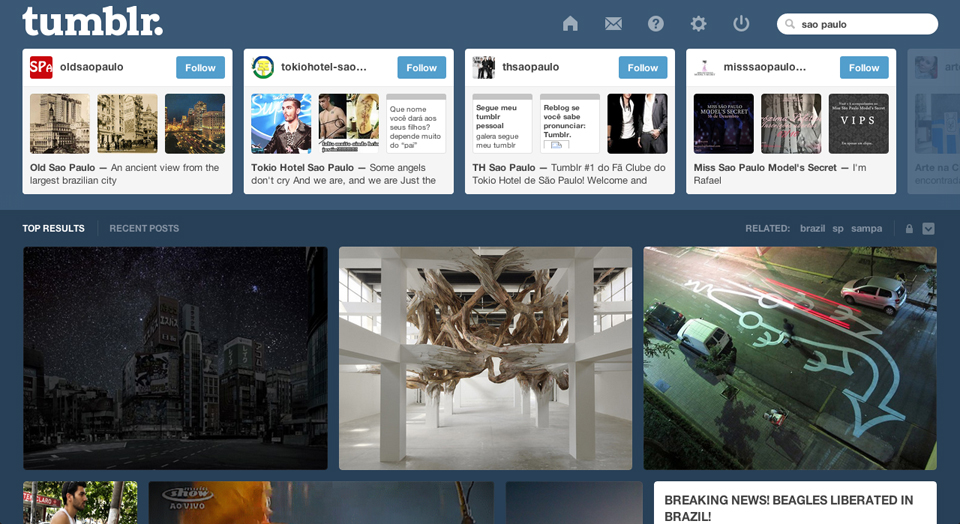
Task: Open oldsaopaulo sepia tower building thumbnail
Action: (x=60, y=123)
